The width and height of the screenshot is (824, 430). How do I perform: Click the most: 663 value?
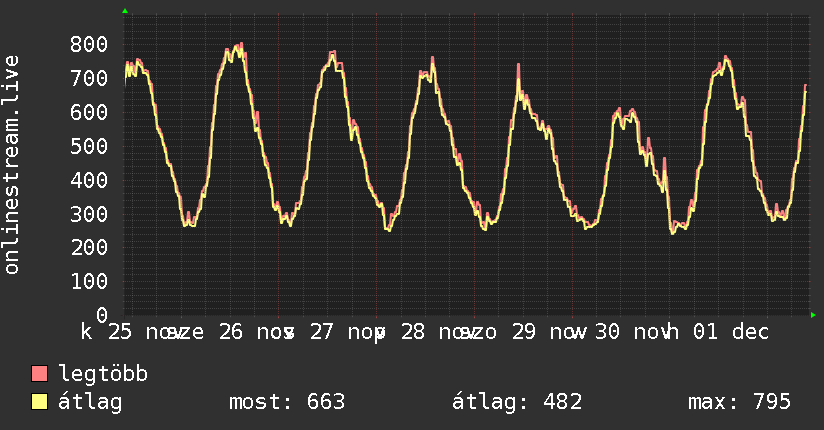click(287, 402)
